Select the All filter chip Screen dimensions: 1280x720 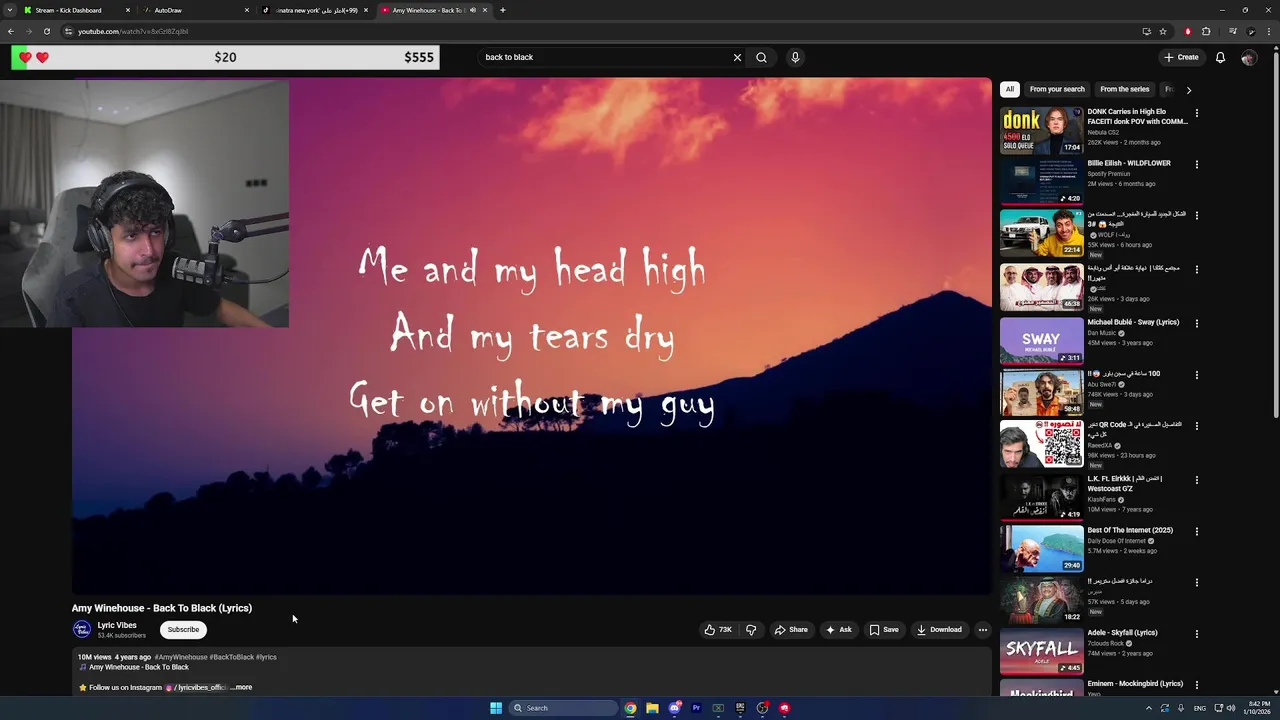(1010, 89)
